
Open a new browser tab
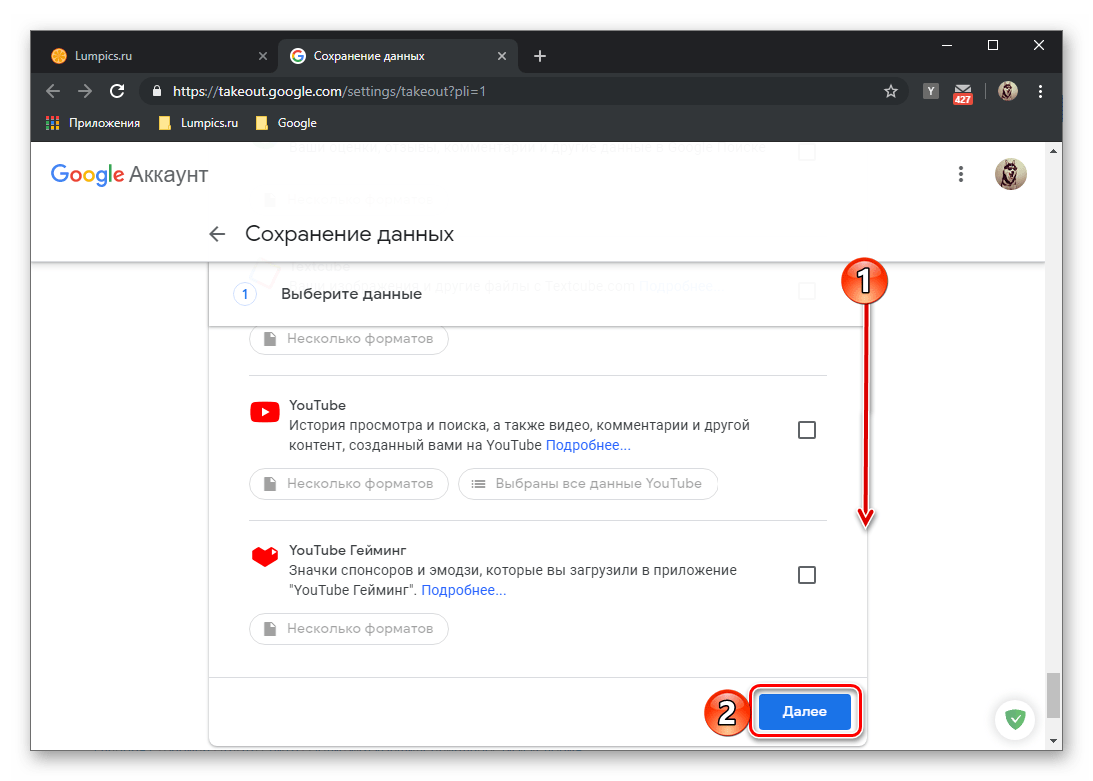(540, 56)
